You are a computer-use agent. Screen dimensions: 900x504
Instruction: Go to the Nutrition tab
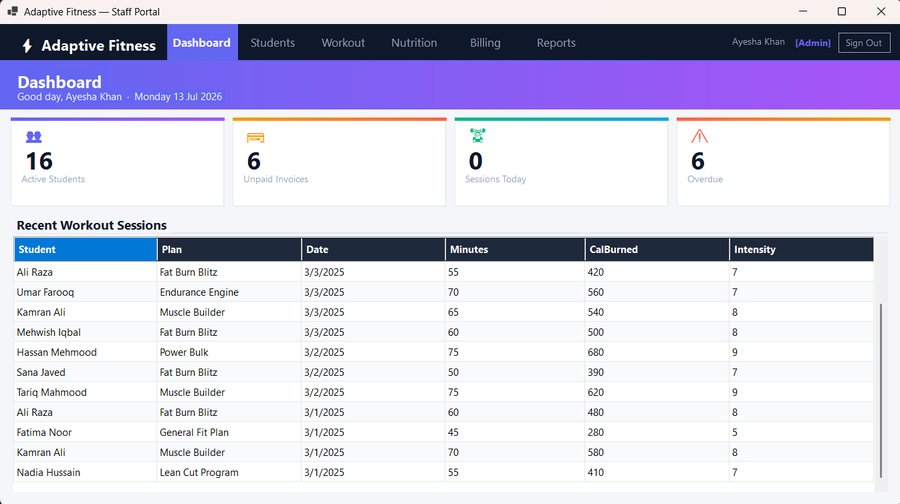pos(414,42)
